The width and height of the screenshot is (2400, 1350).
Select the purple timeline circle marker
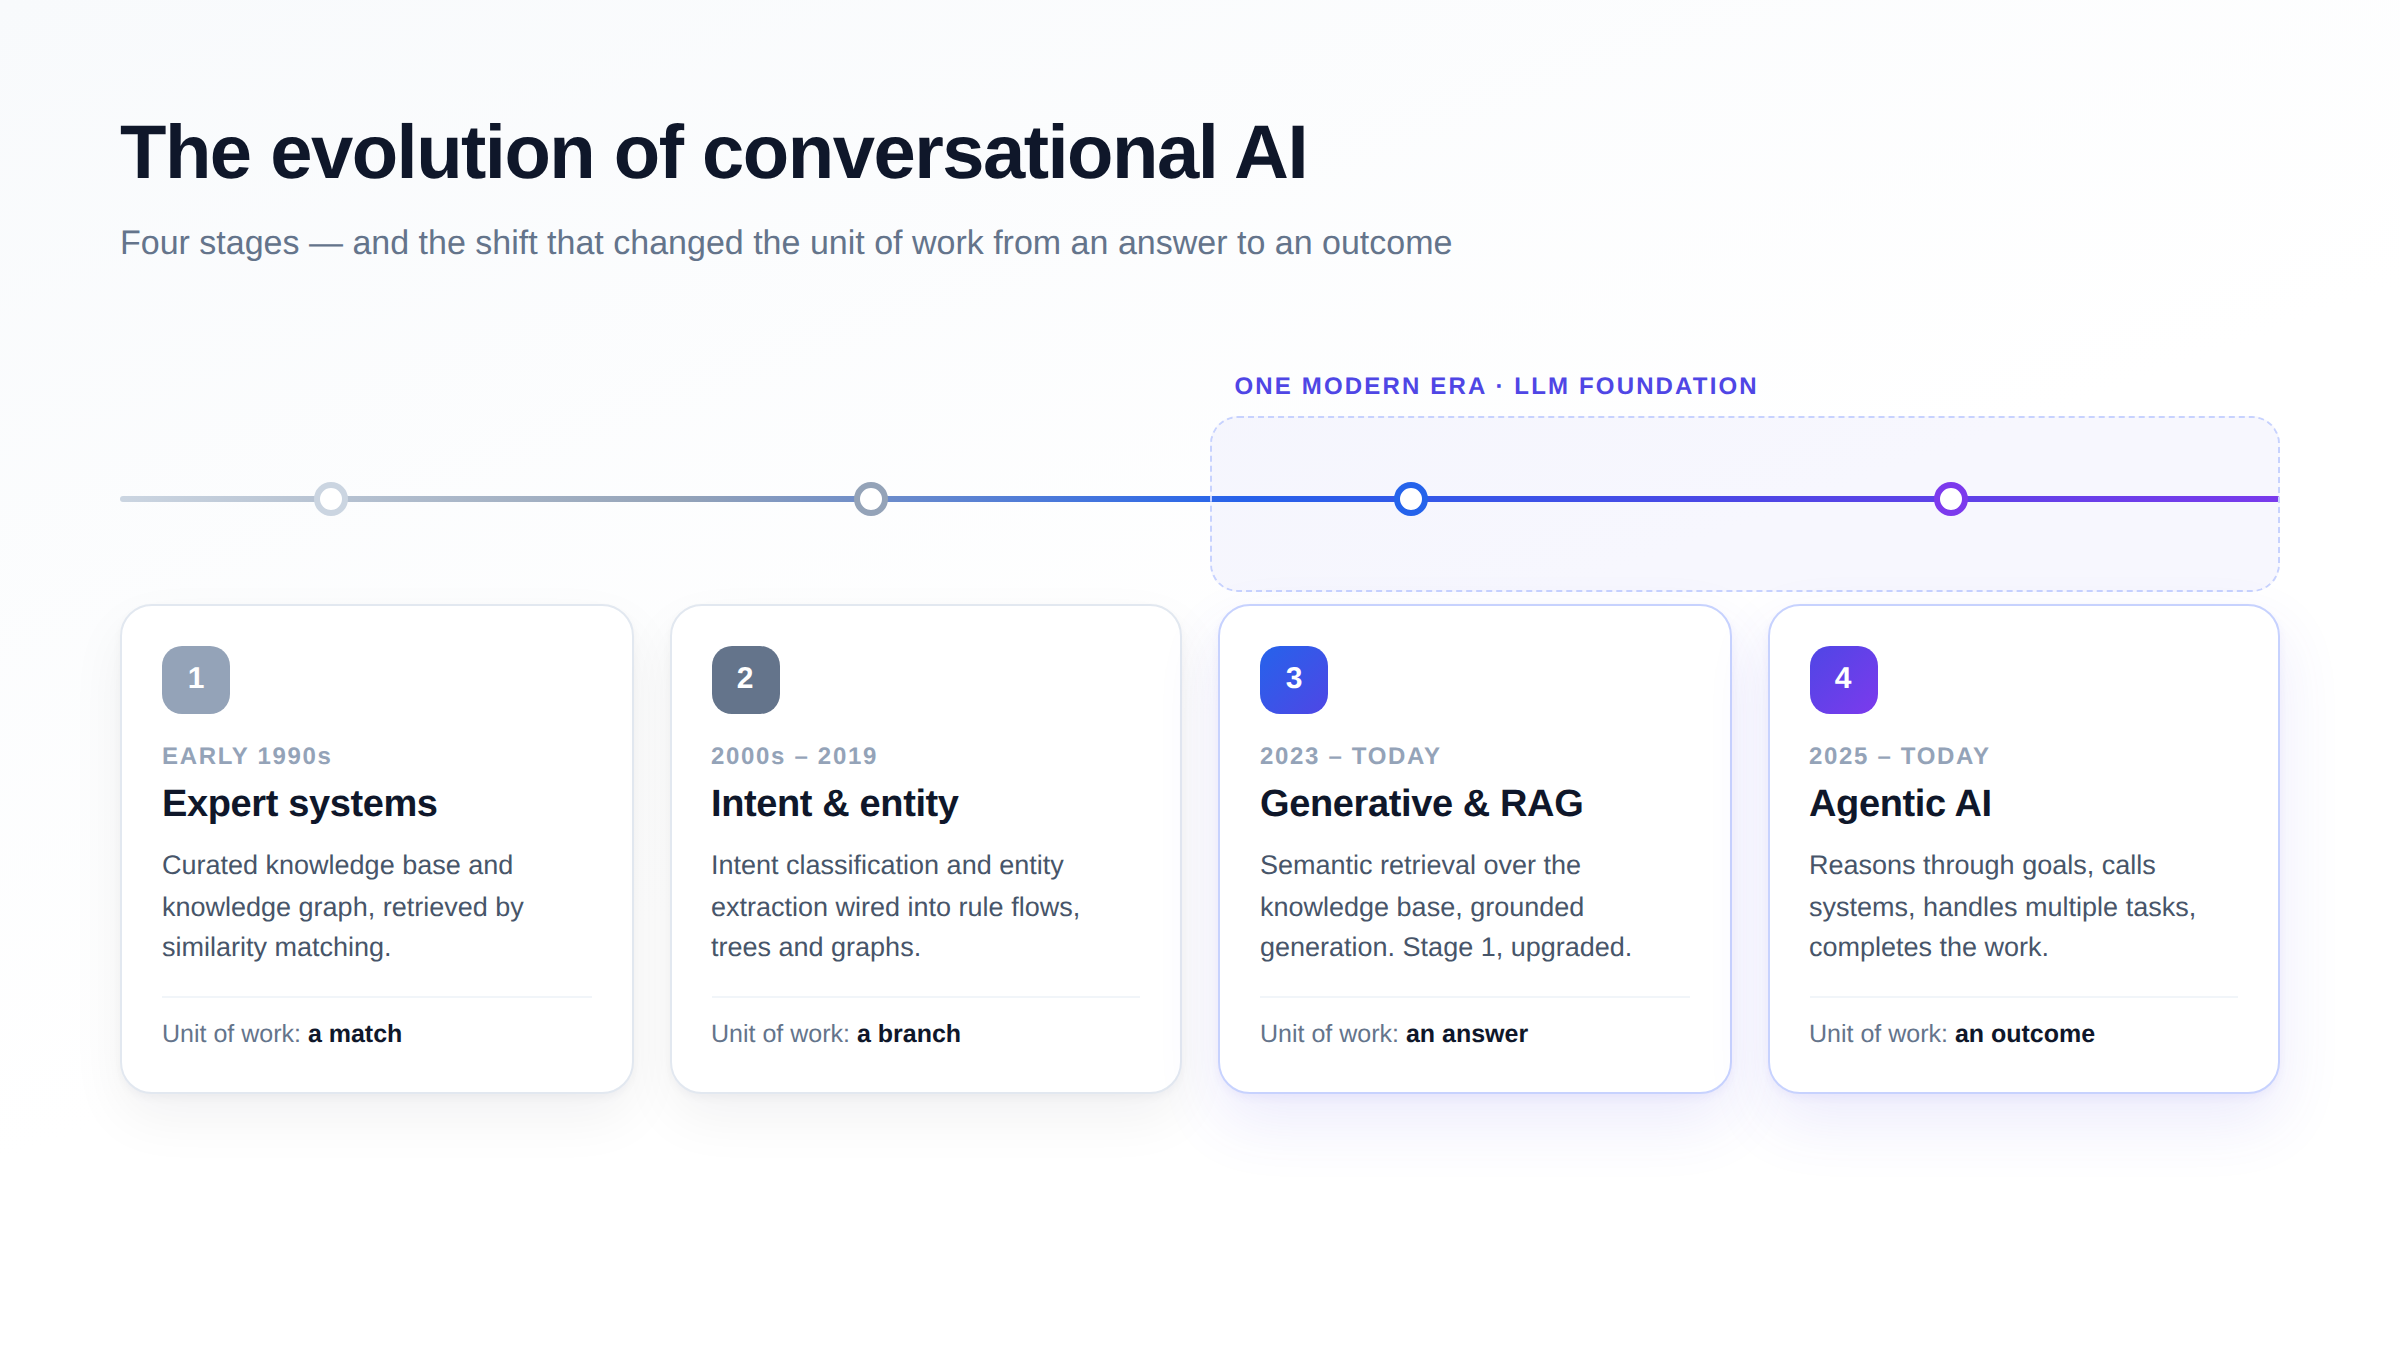1951,499
